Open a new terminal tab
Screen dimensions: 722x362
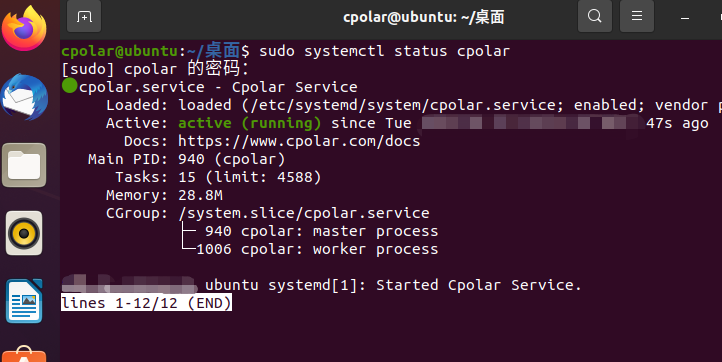pos(84,17)
